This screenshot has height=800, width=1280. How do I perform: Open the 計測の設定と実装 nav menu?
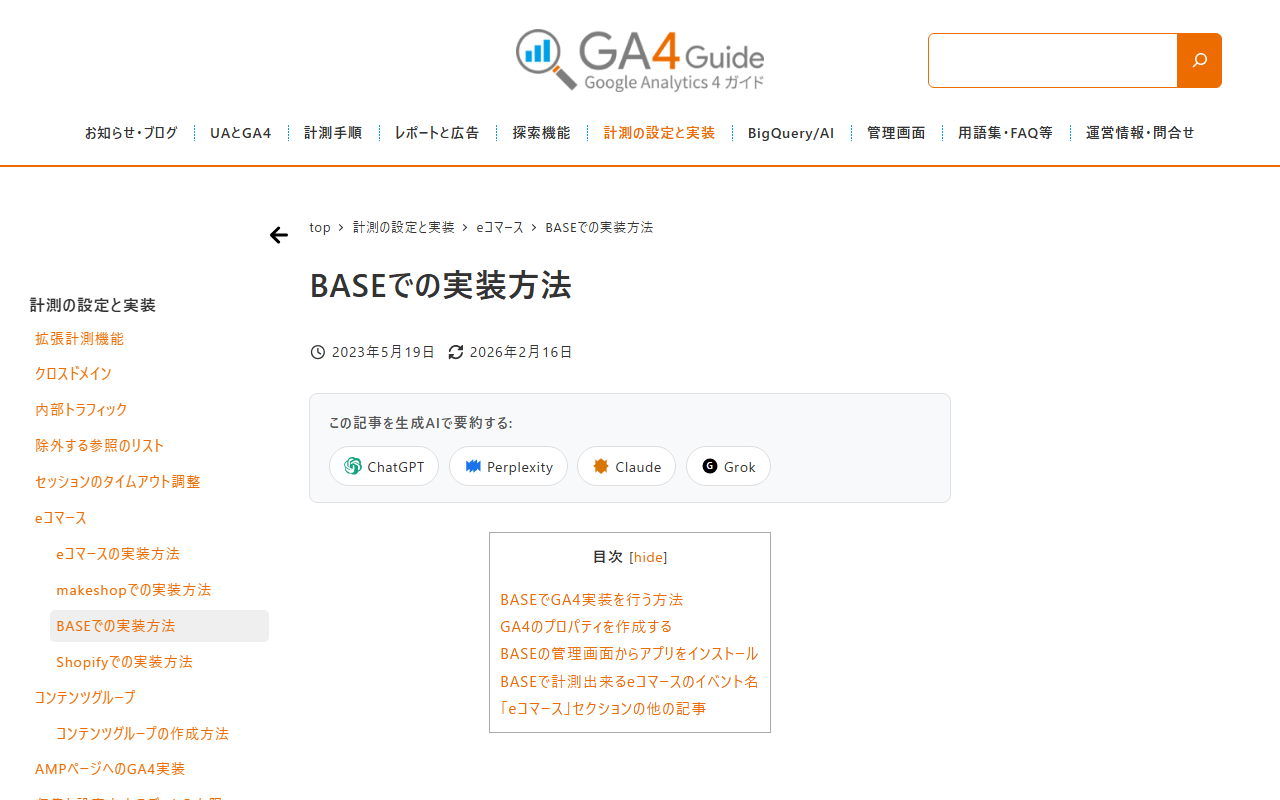659,133
